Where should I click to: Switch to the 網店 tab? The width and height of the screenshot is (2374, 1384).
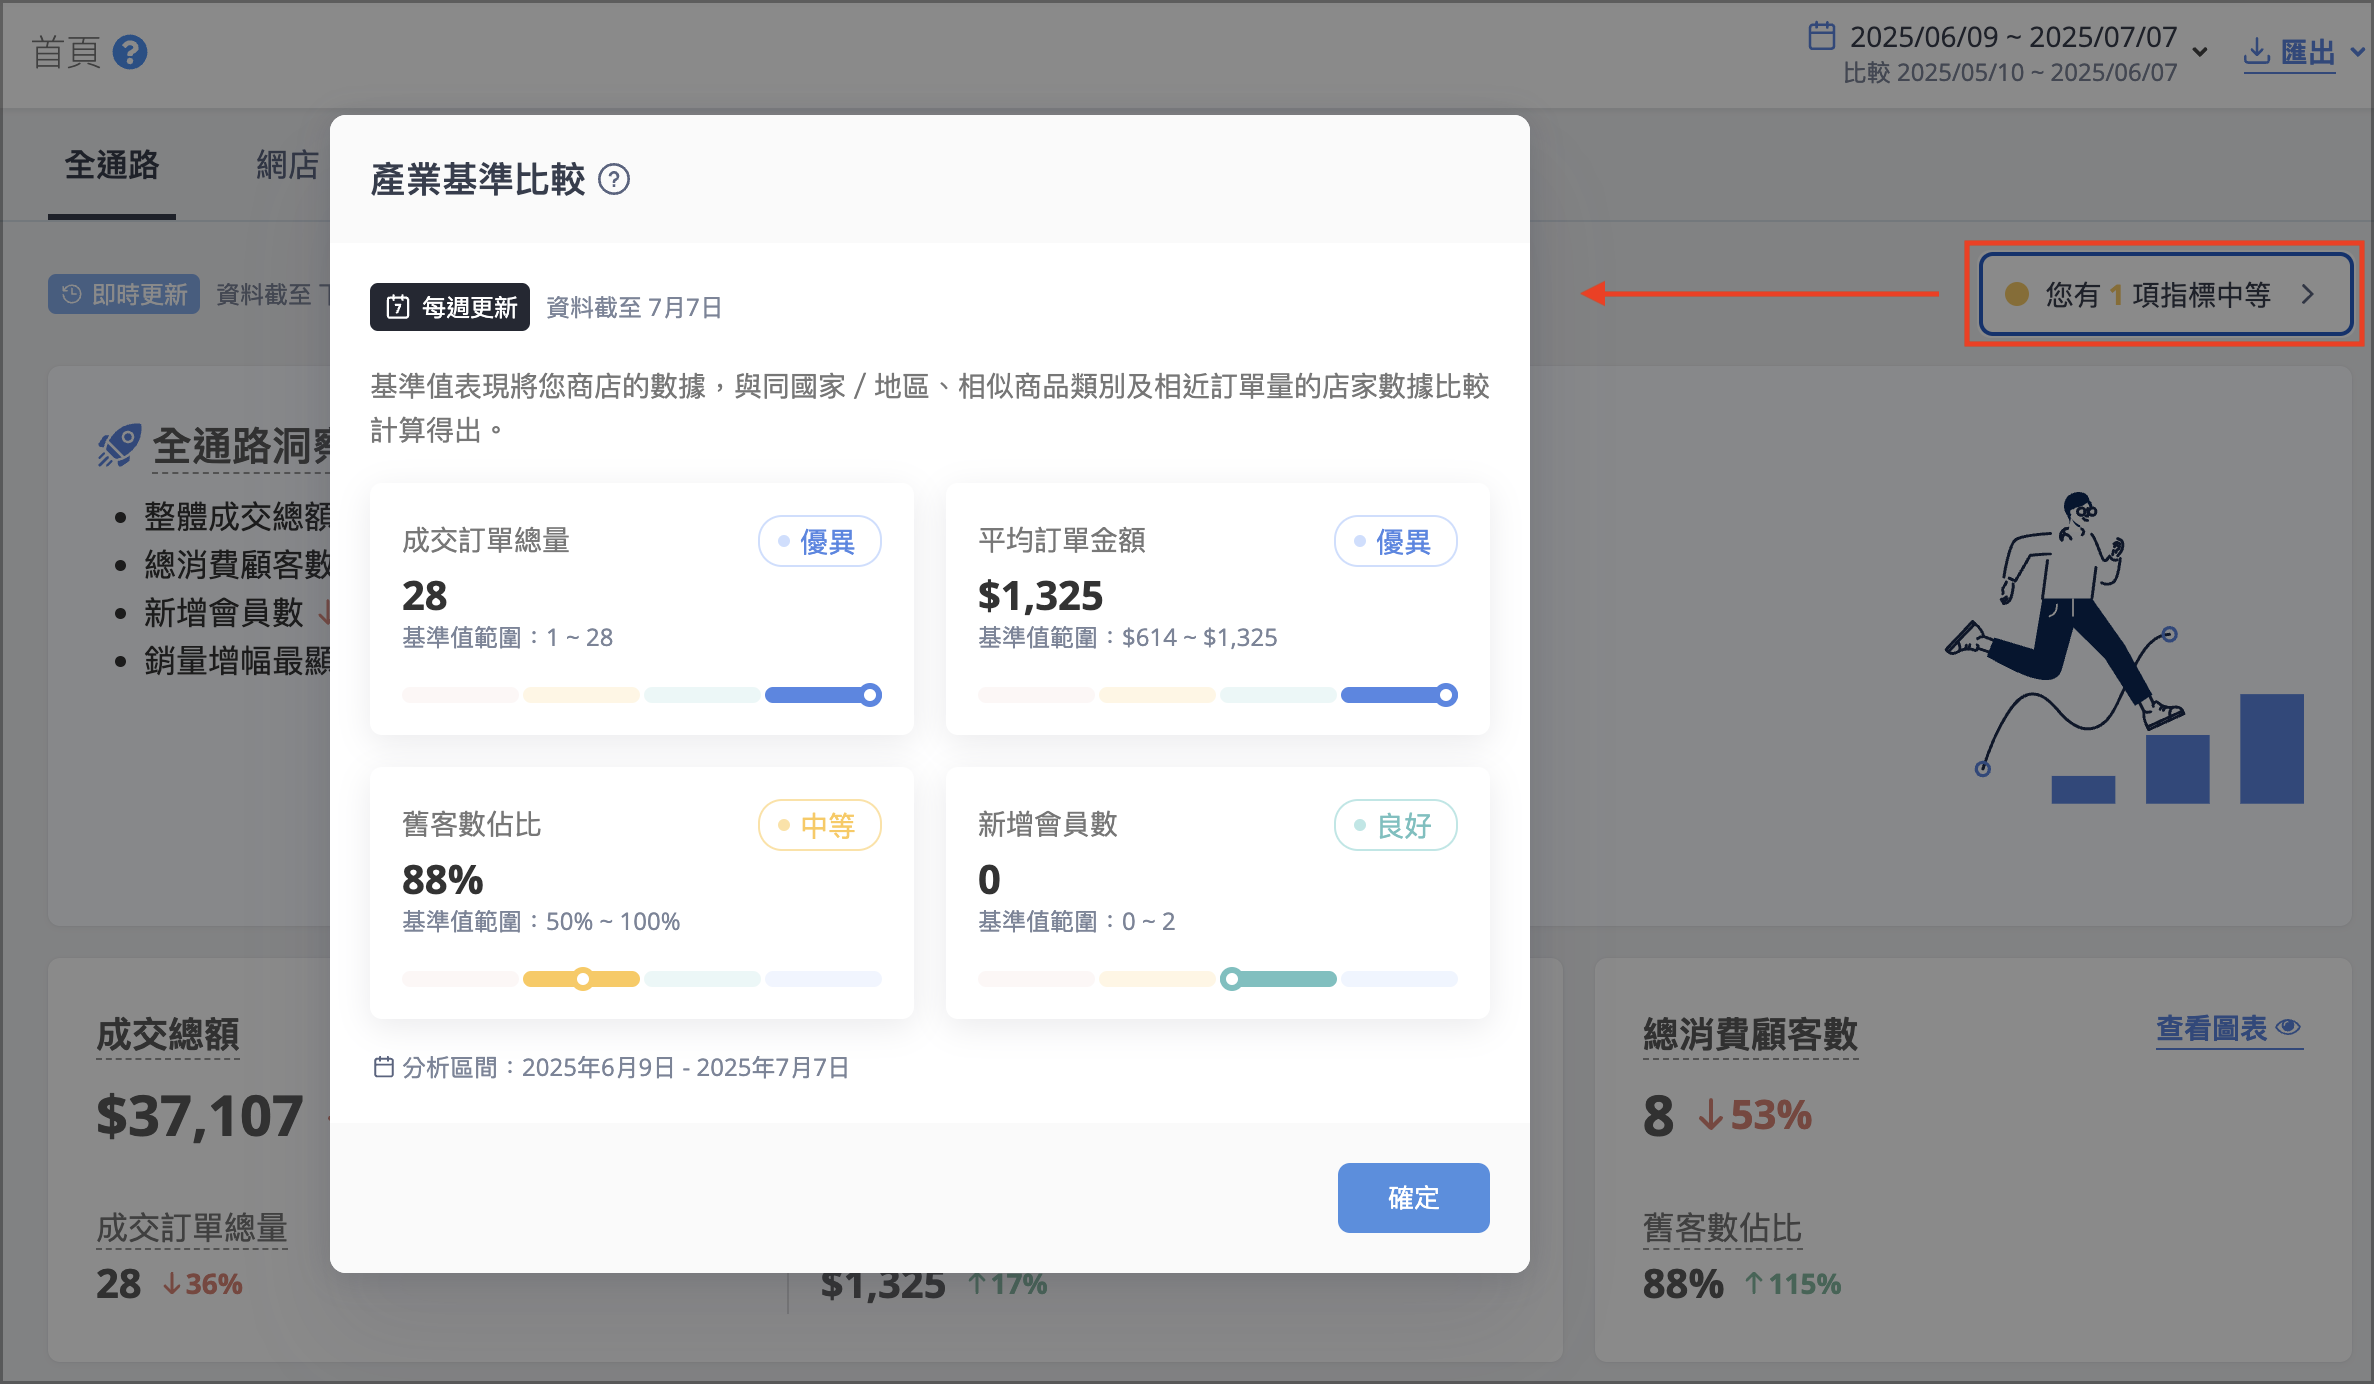click(287, 165)
